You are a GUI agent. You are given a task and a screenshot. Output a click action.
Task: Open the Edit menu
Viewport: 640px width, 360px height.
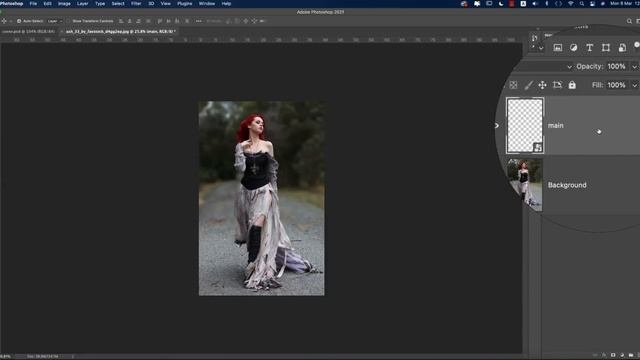tap(47, 4)
